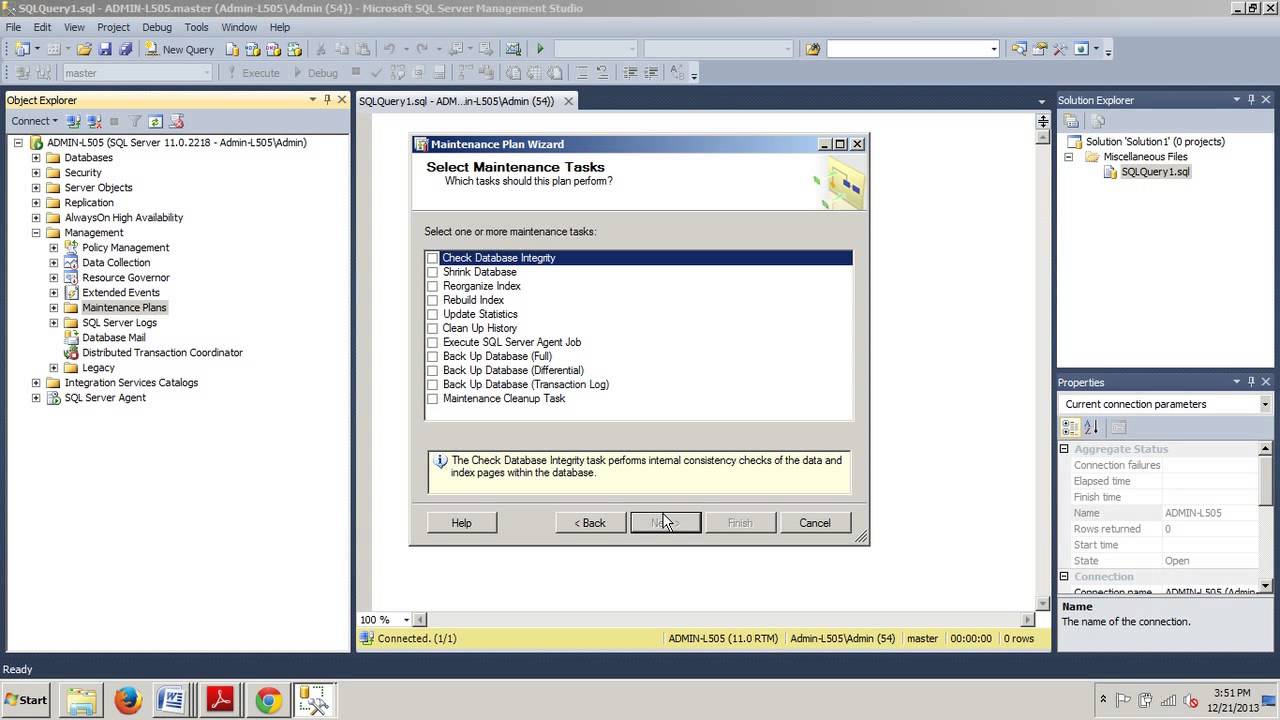Check Back Up Database (Full) checkbox
This screenshot has width=1280, height=720.
433,356
